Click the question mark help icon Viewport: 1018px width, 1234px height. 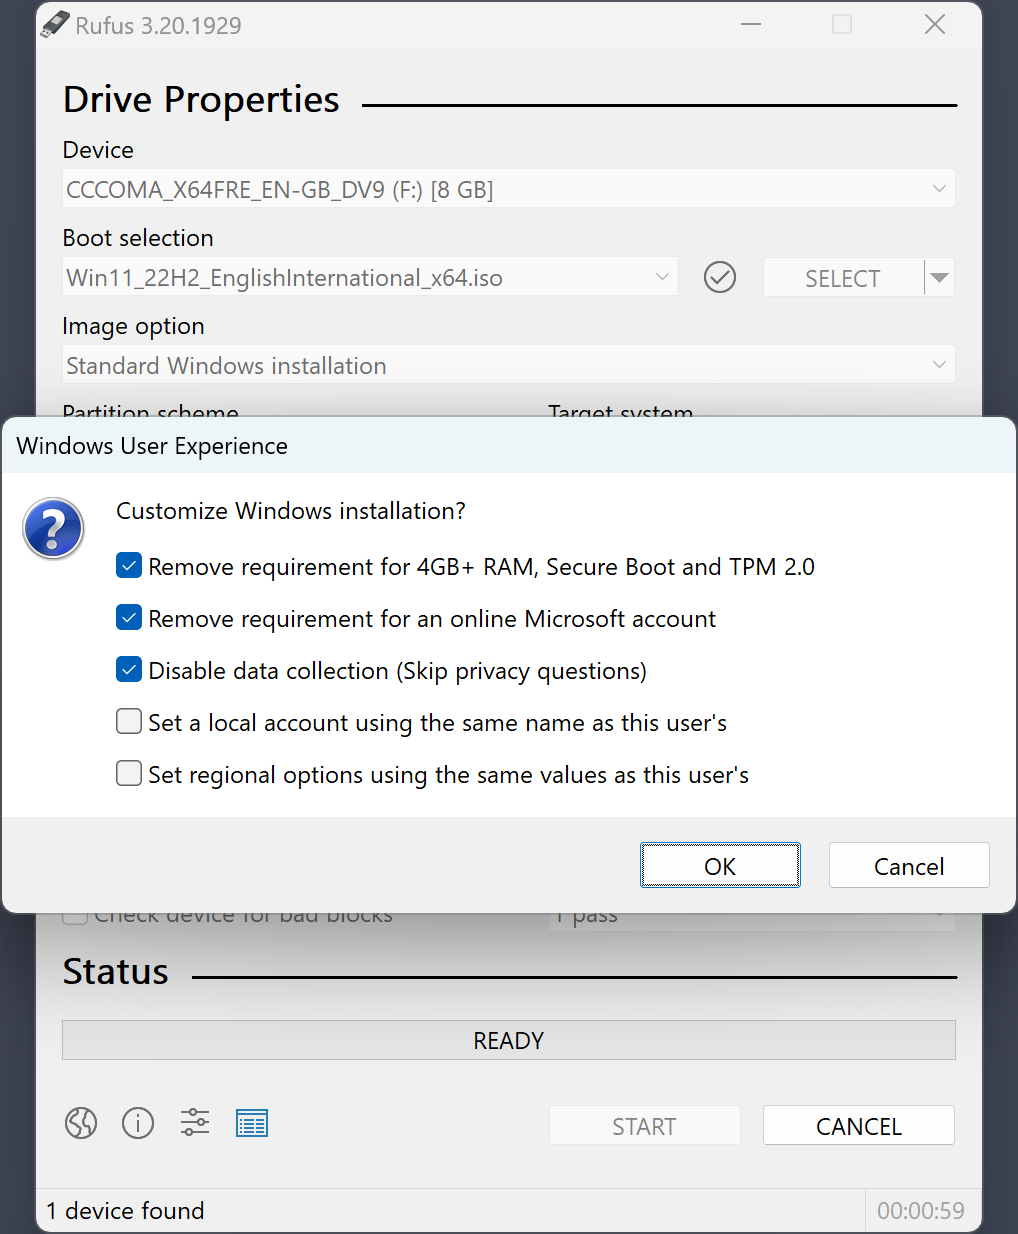(x=53, y=528)
